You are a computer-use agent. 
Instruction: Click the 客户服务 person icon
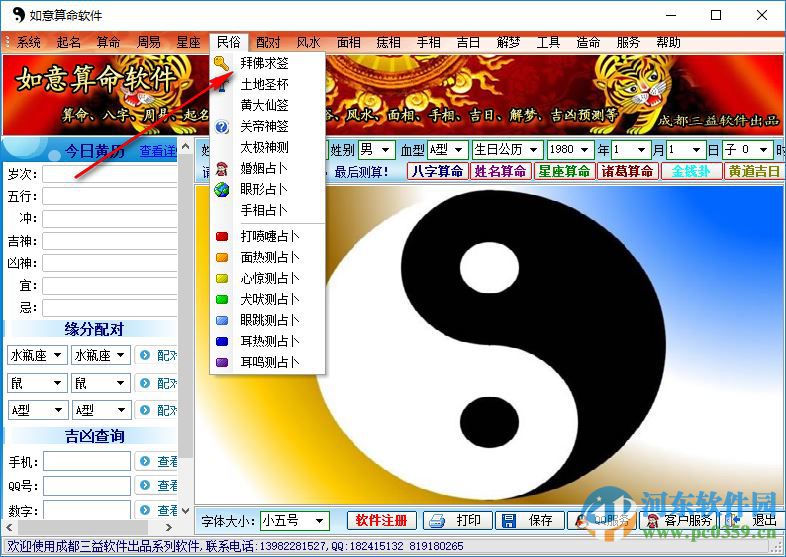(652, 521)
